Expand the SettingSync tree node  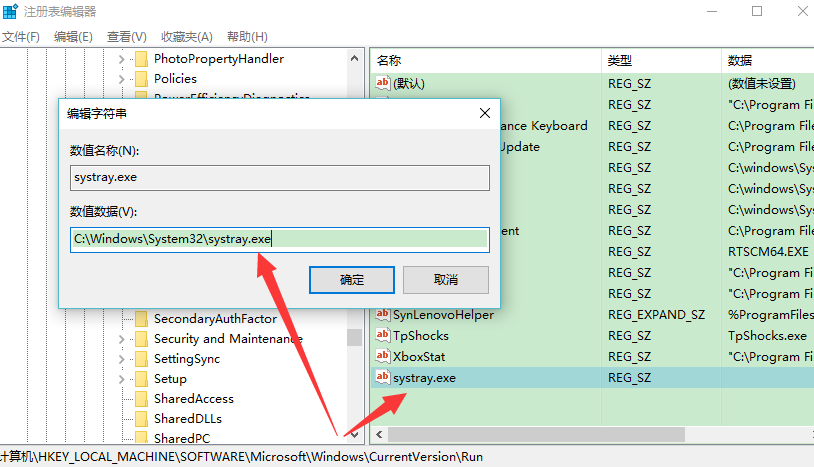point(121,359)
